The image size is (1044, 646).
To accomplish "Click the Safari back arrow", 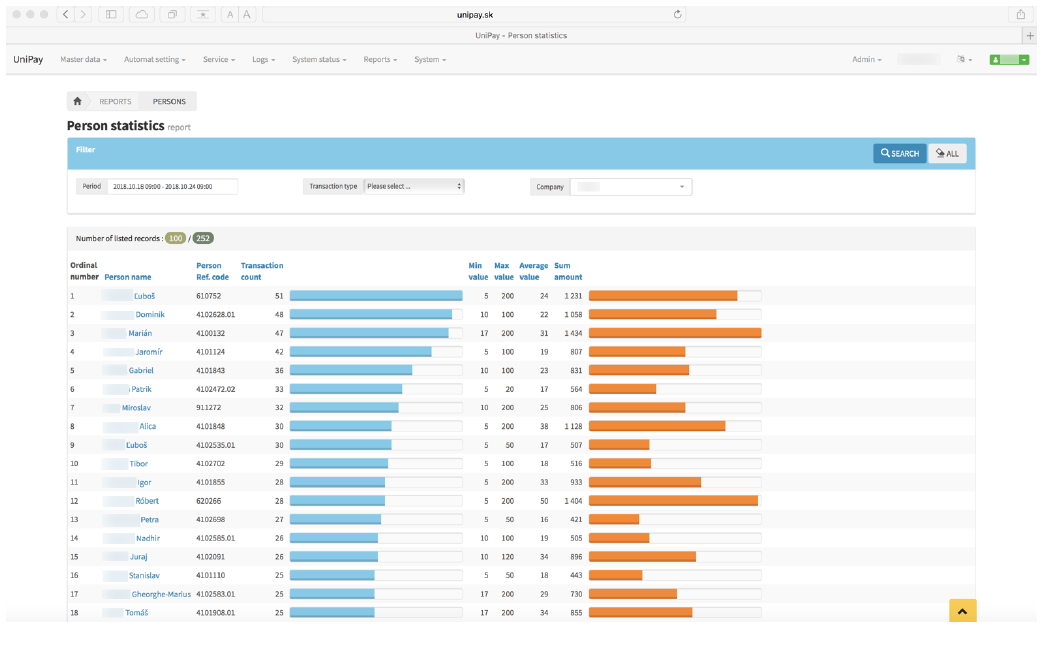I will click(65, 14).
